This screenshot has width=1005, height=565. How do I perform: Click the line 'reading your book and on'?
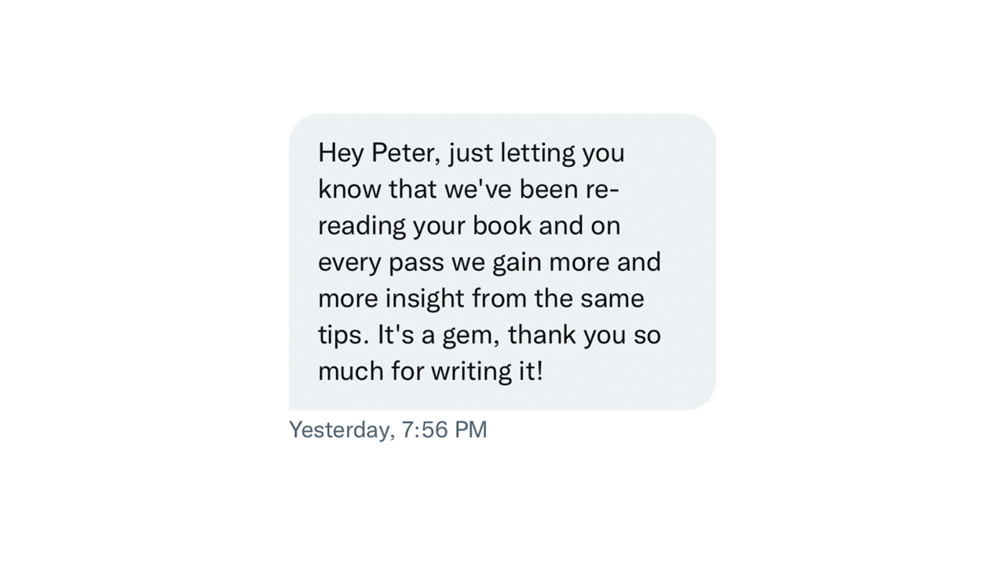469,226
